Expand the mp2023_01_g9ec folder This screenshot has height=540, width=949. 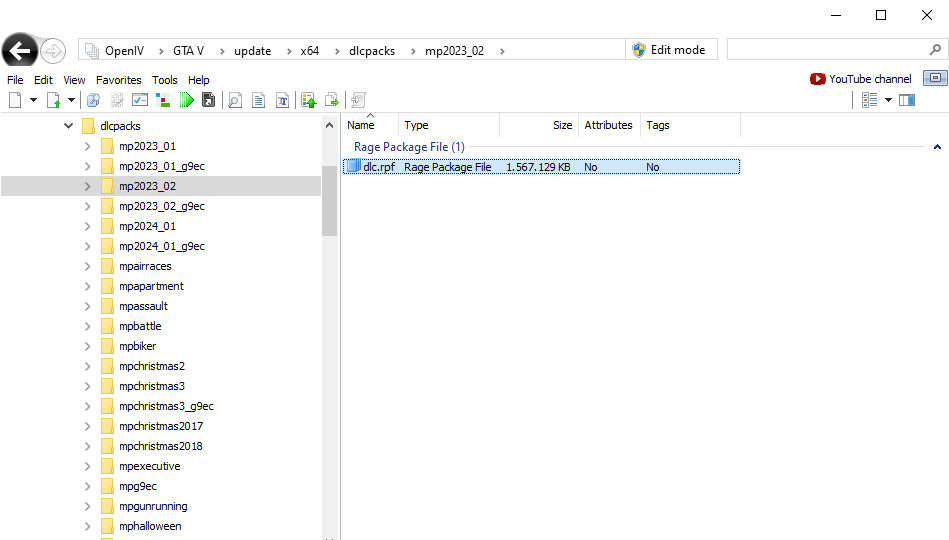tap(88, 166)
